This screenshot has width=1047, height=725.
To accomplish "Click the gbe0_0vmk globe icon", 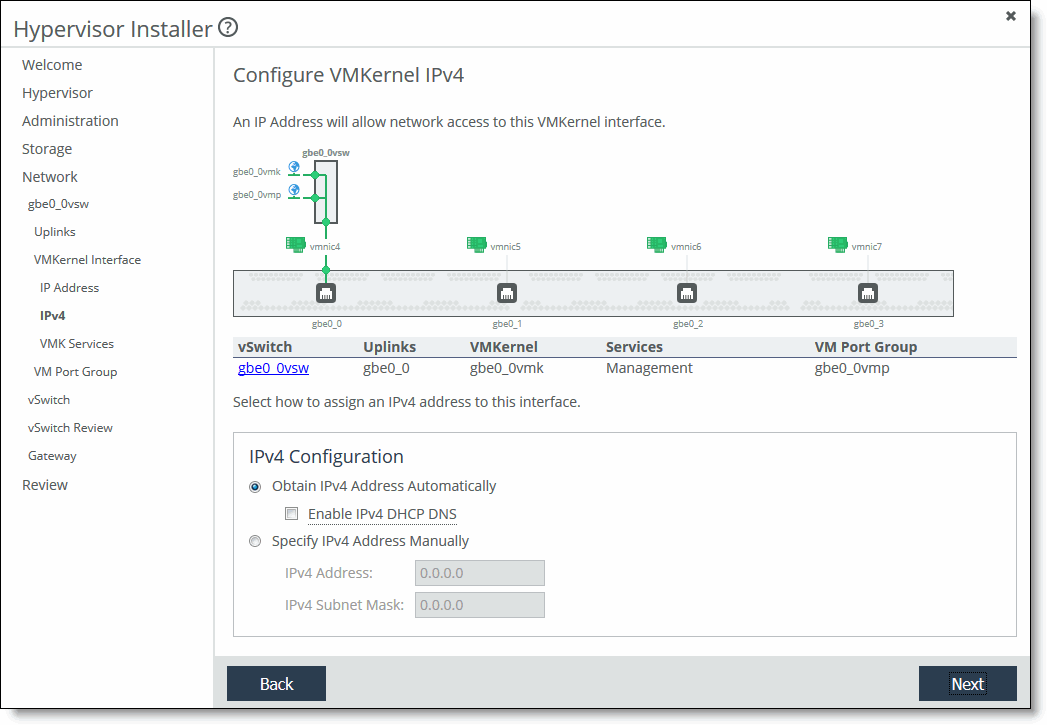I will (x=294, y=168).
